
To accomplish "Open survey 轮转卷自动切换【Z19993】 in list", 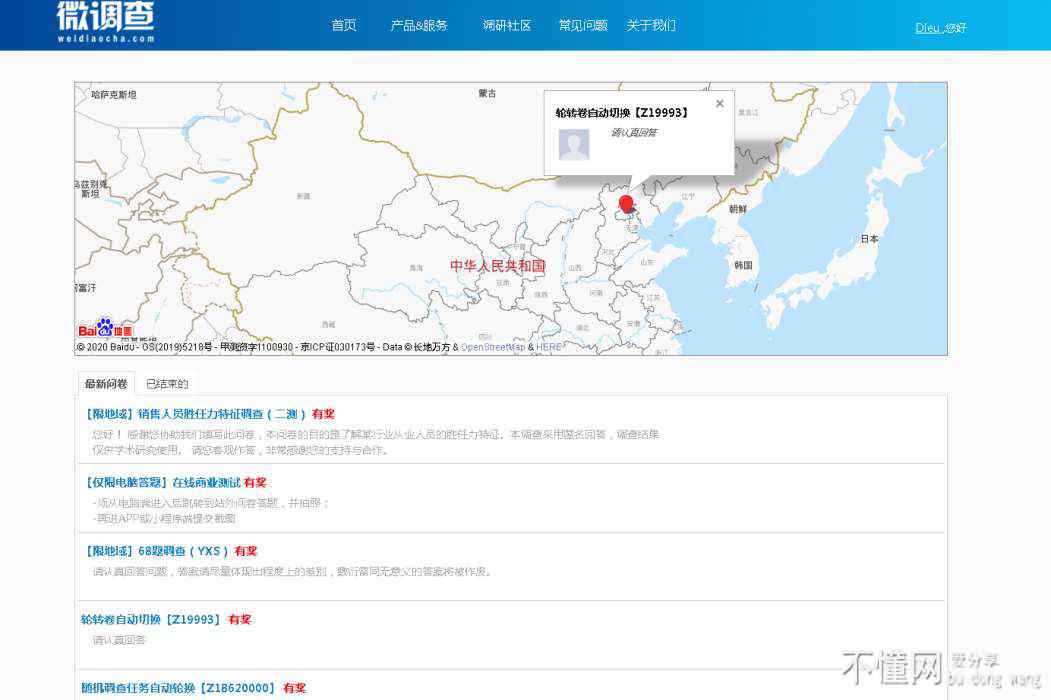I will click(x=151, y=620).
